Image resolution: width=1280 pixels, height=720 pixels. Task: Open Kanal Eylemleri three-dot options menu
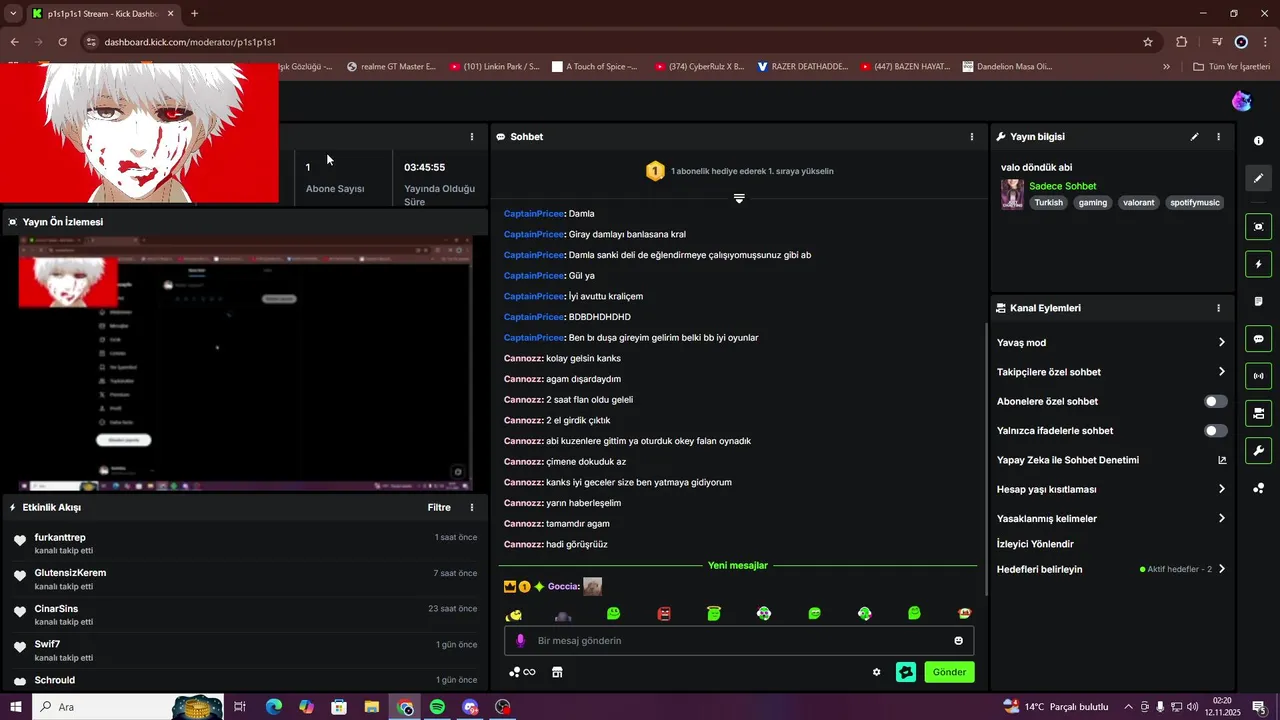(x=1218, y=308)
